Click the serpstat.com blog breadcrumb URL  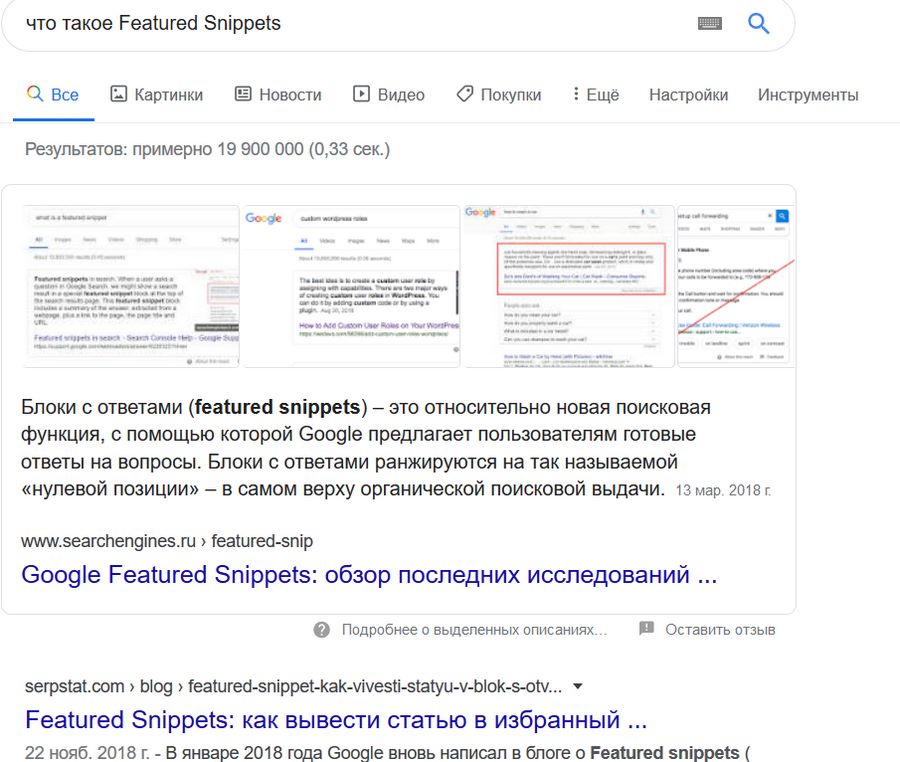click(293, 686)
